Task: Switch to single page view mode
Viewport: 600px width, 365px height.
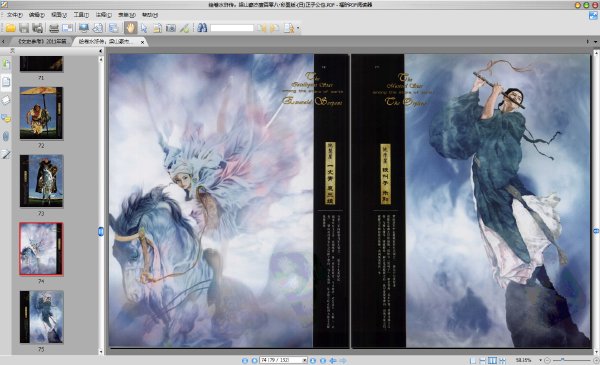Action: [x=473, y=360]
